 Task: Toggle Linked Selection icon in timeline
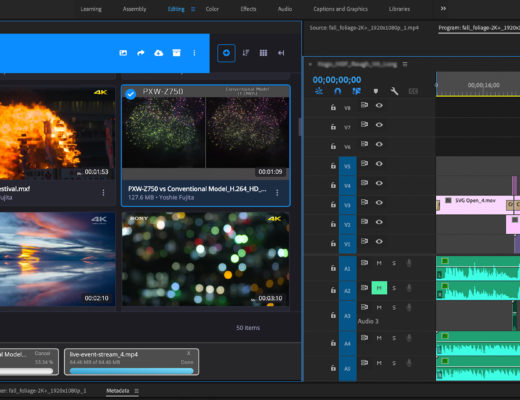[356, 91]
